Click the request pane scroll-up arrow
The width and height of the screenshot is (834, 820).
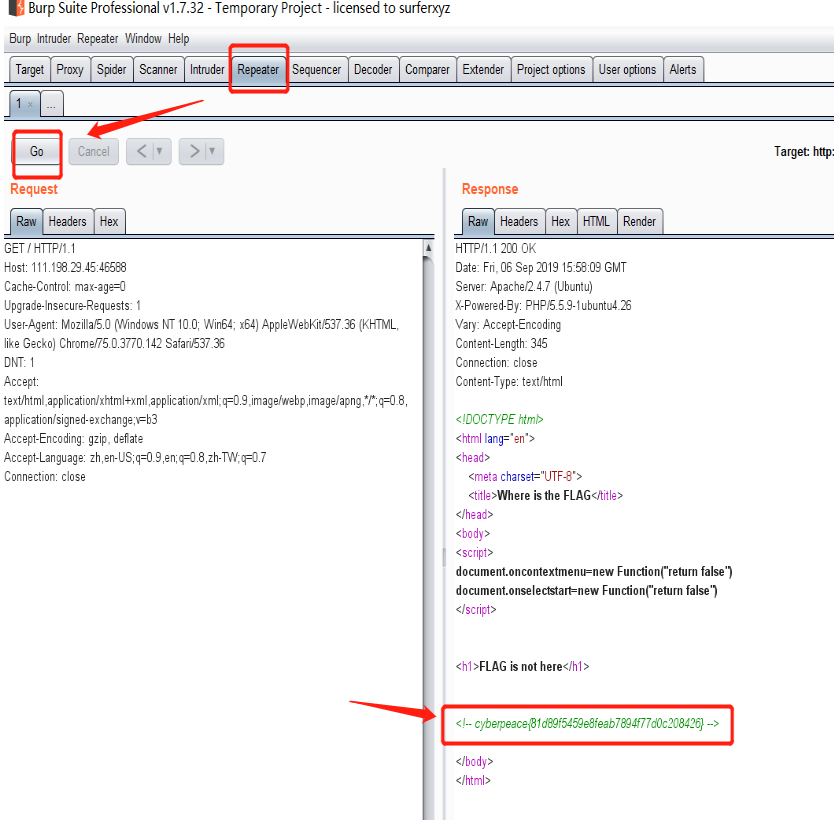pos(428,248)
